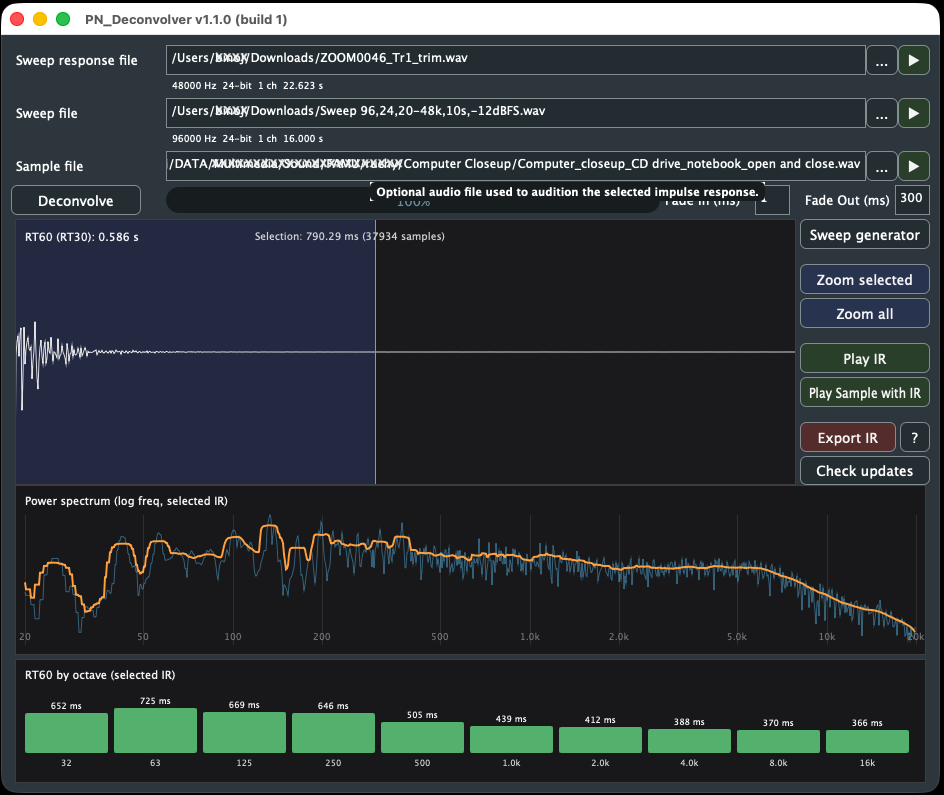Play the sample file audio

coord(913,166)
